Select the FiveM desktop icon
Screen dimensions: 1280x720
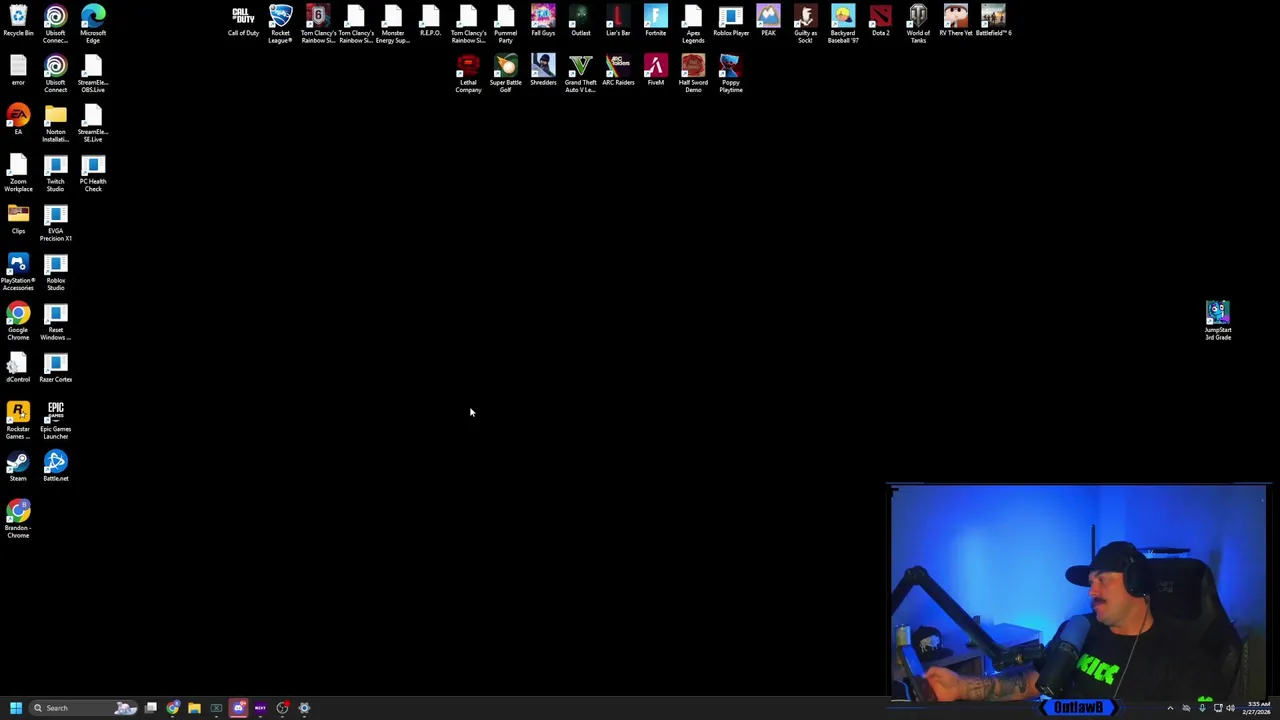click(655, 71)
